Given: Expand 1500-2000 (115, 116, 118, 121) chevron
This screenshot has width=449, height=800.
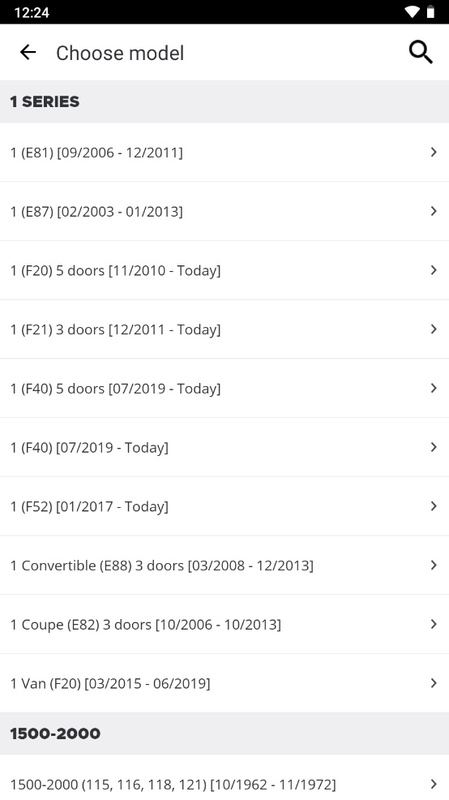Looking at the screenshot, I should 433,784.
